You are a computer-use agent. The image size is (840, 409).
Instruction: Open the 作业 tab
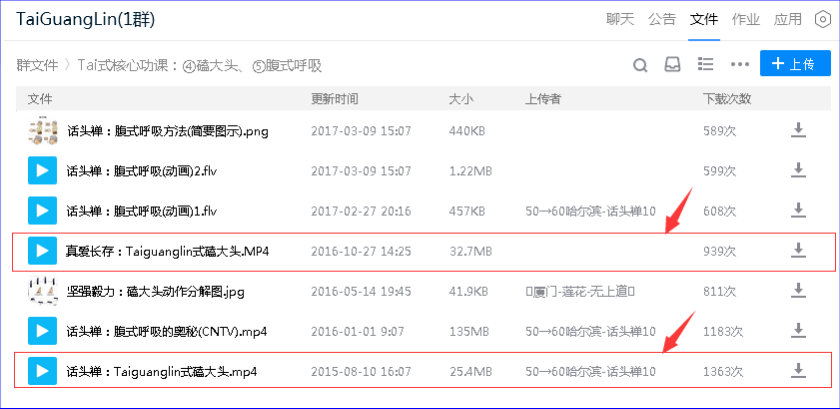(x=746, y=20)
